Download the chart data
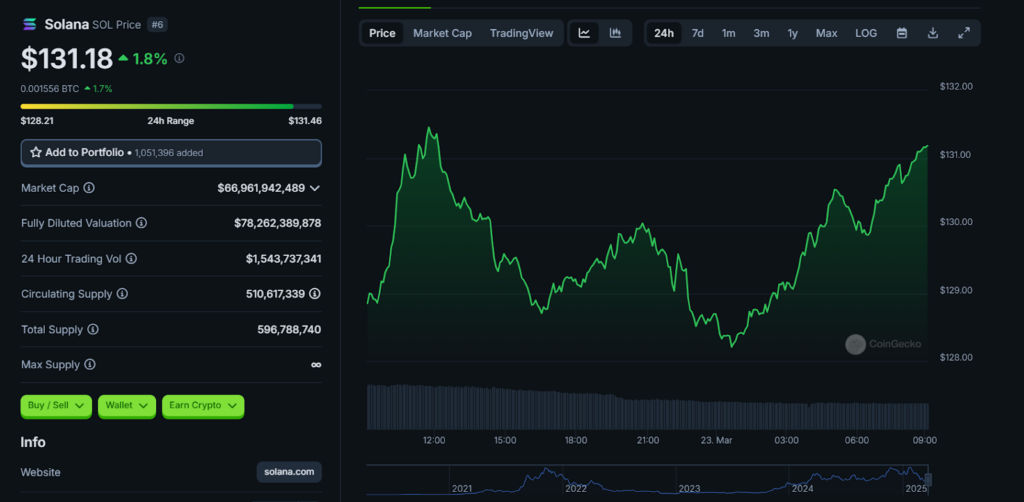This screenshot has width=1024, height=502. [932, 33]
